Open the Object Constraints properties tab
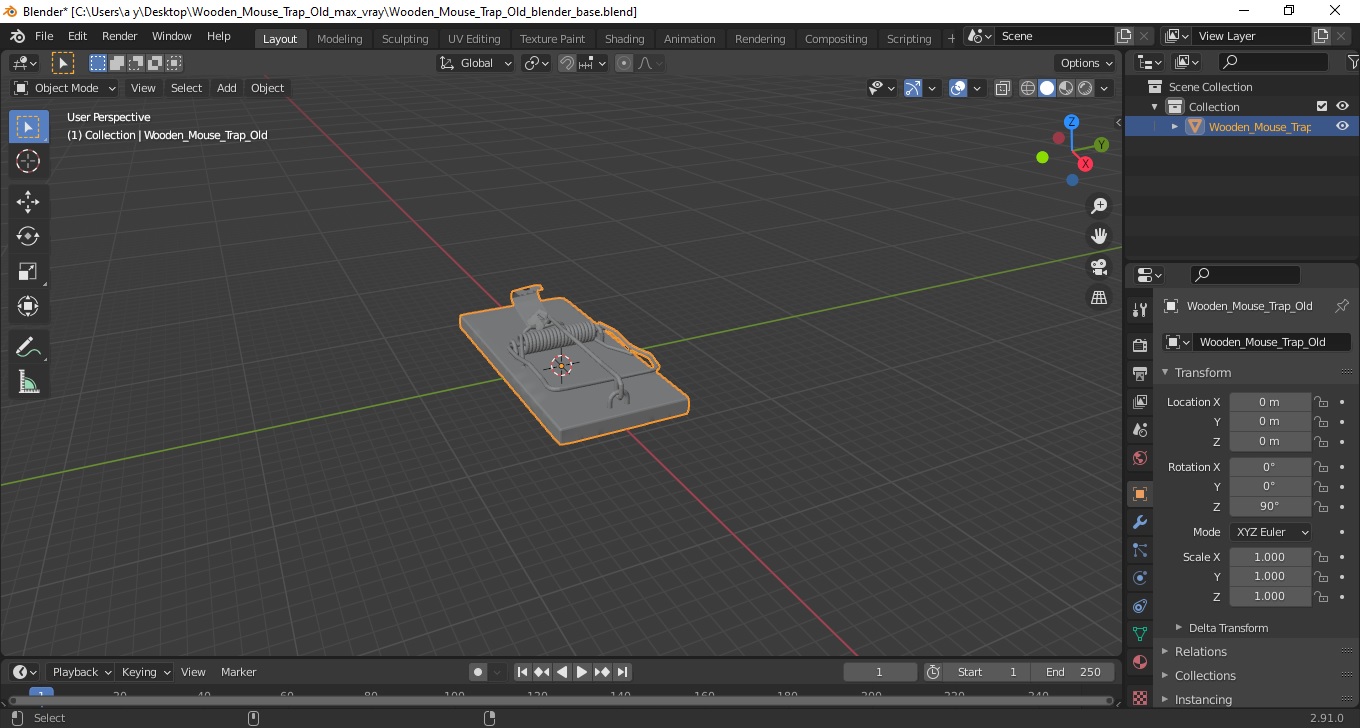 [x=1139, y=606]
